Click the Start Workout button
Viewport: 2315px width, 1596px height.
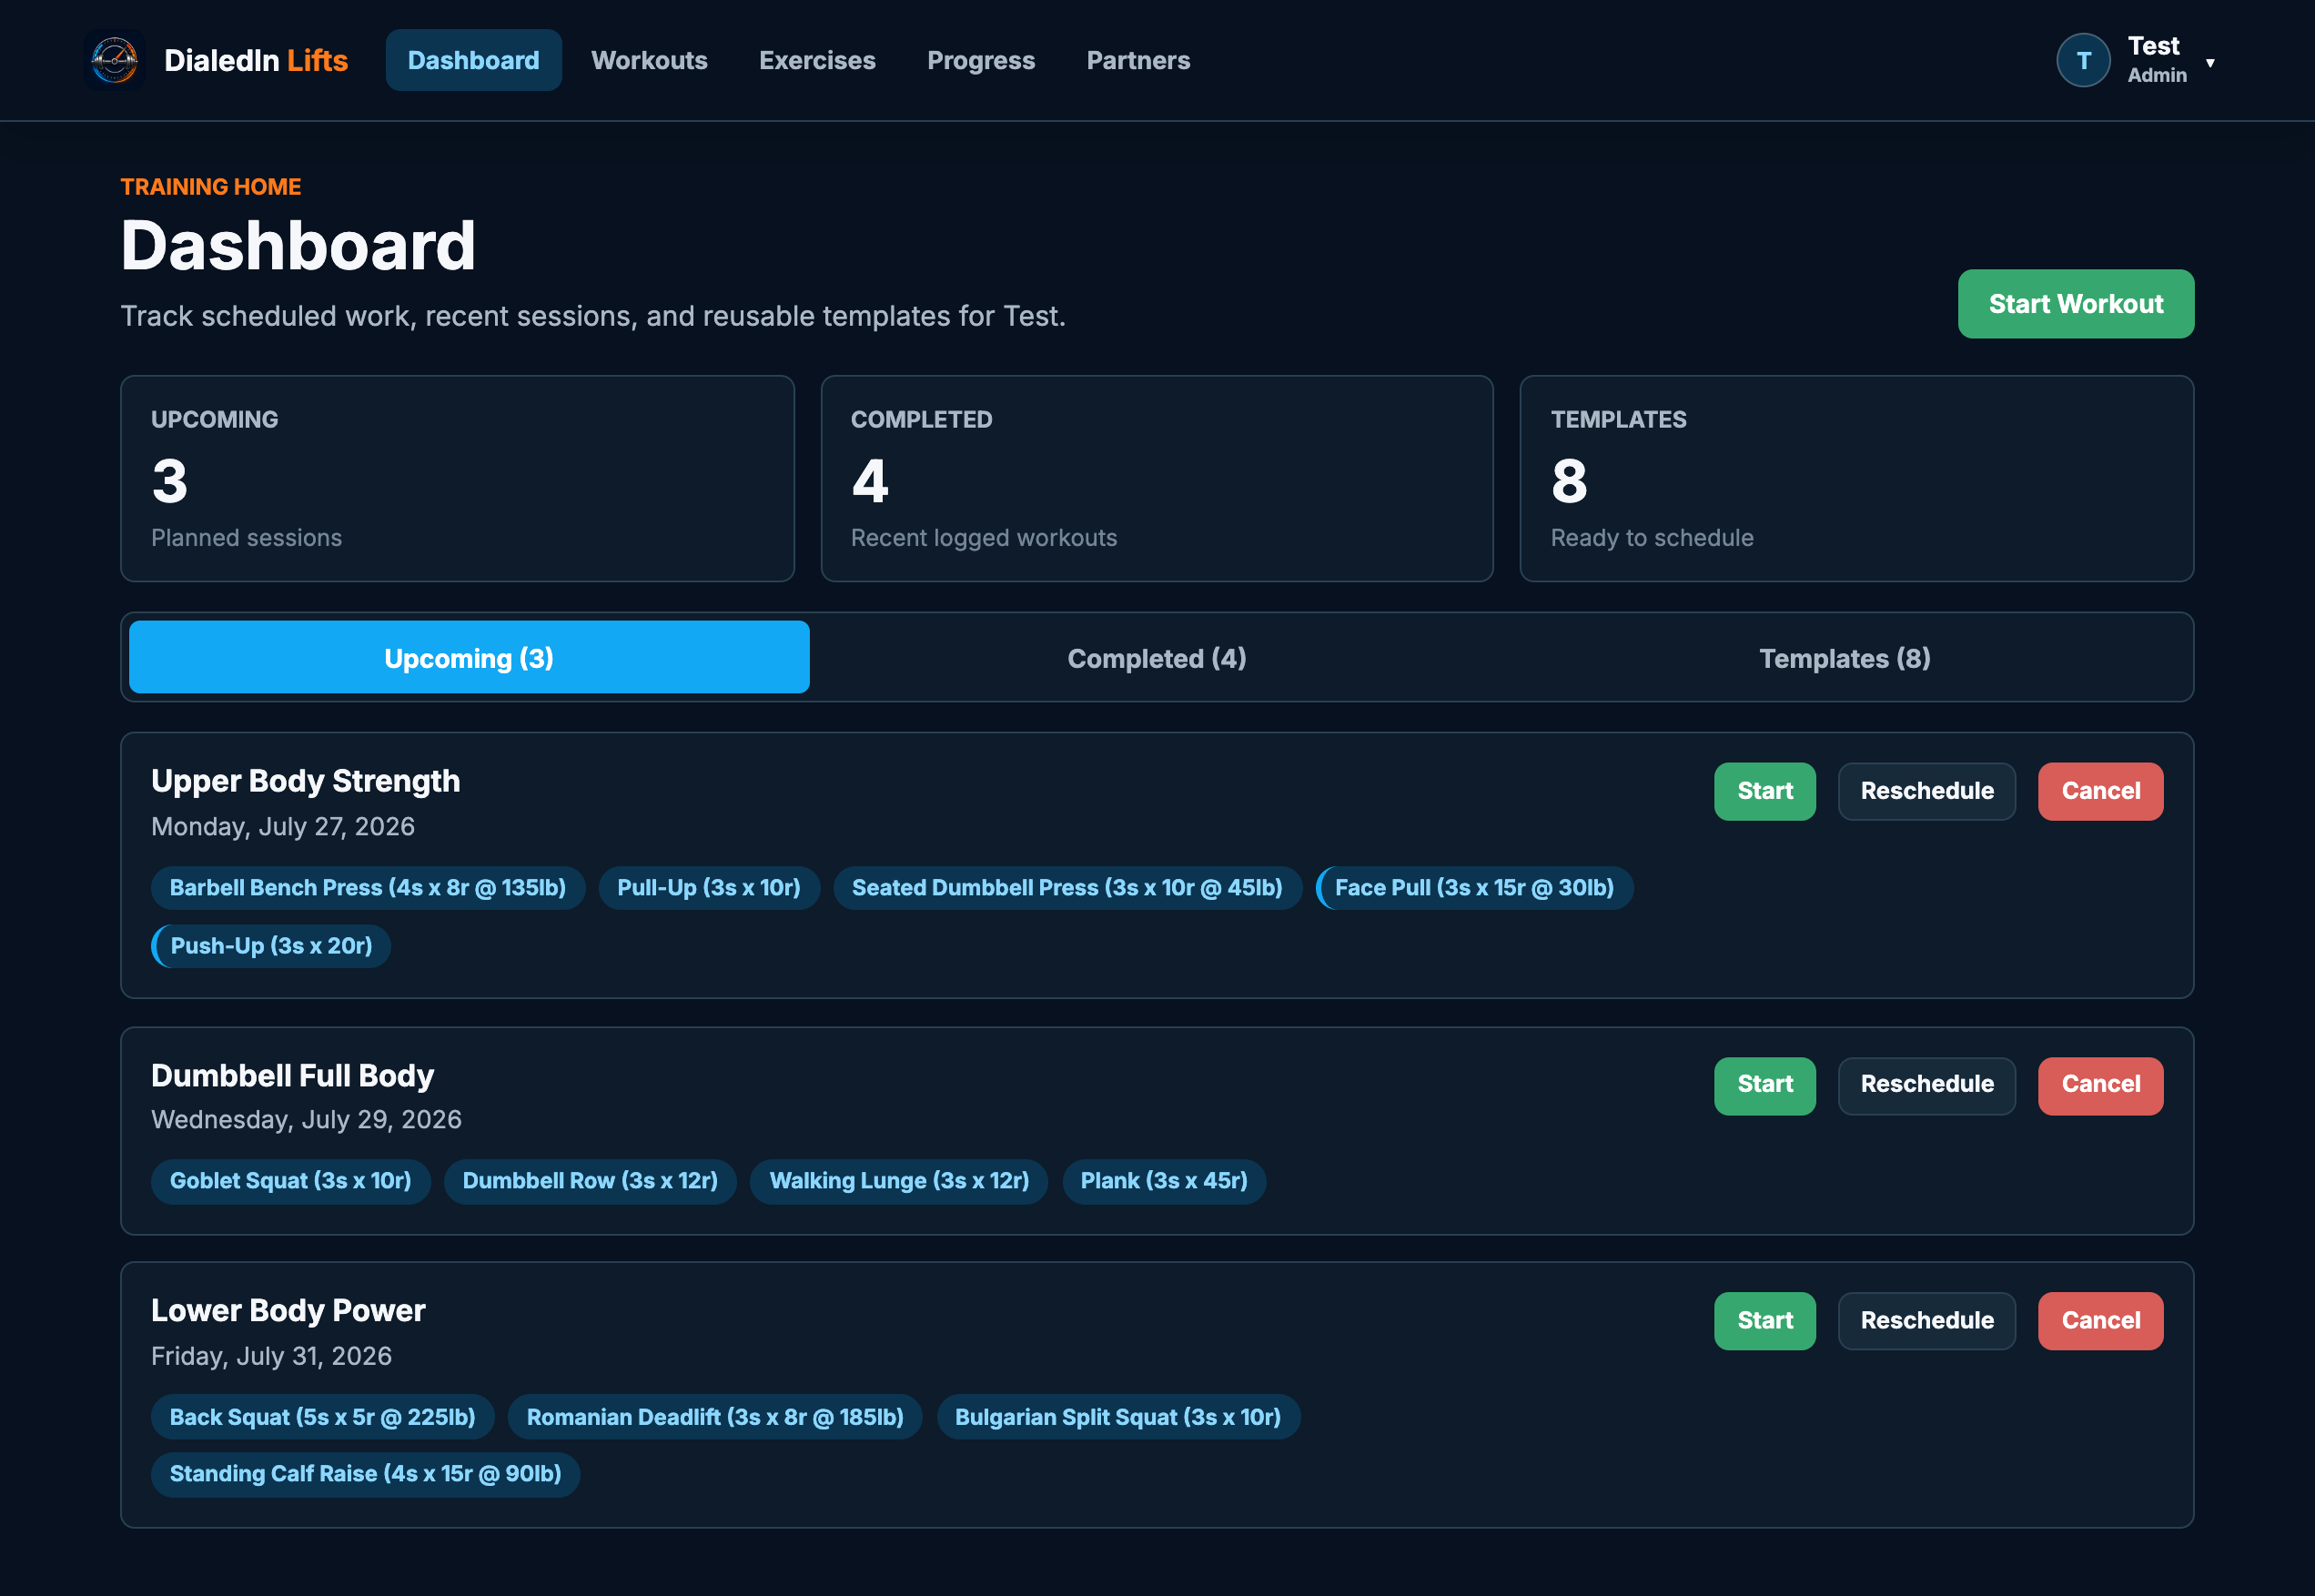coord(2076,304)
